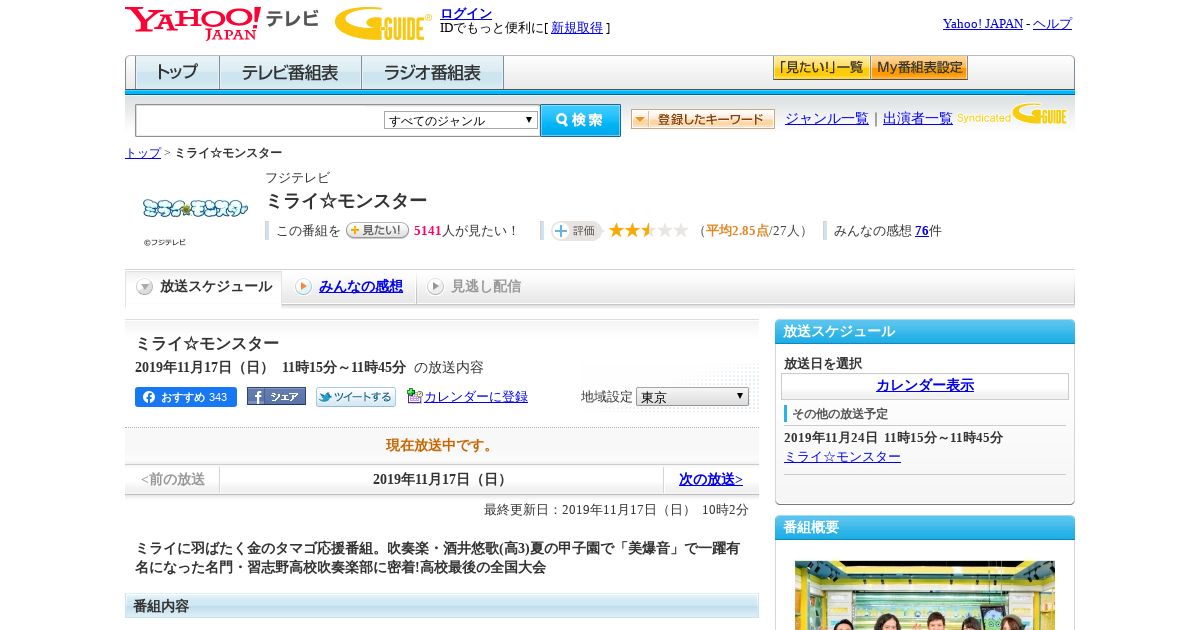1200x630 pixels.
Task: Click the 評価 rating plus button
Action: (576, 231)
